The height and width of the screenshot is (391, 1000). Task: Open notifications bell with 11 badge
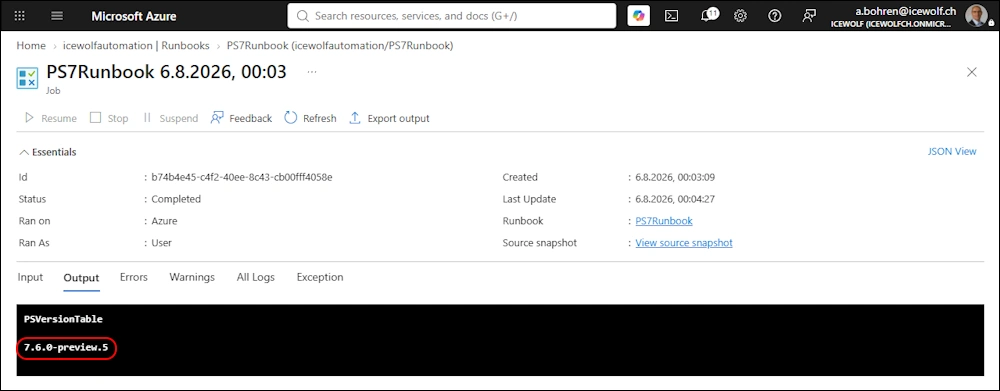coord(708,15)
